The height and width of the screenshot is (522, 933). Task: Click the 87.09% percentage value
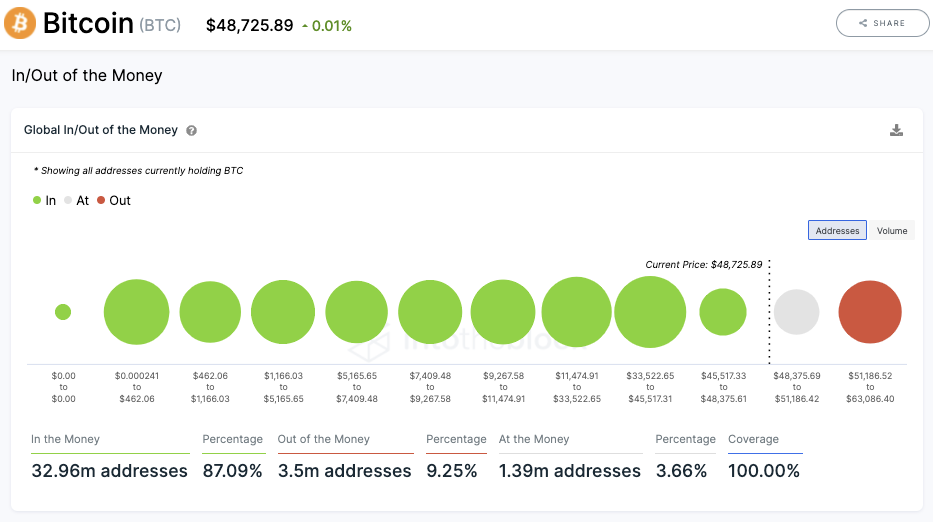[233, 471]
